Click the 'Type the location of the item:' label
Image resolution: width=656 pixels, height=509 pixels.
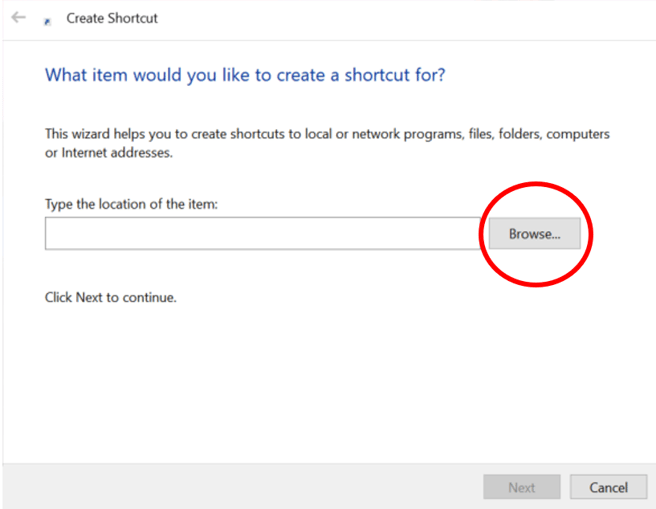click(131, 204)
